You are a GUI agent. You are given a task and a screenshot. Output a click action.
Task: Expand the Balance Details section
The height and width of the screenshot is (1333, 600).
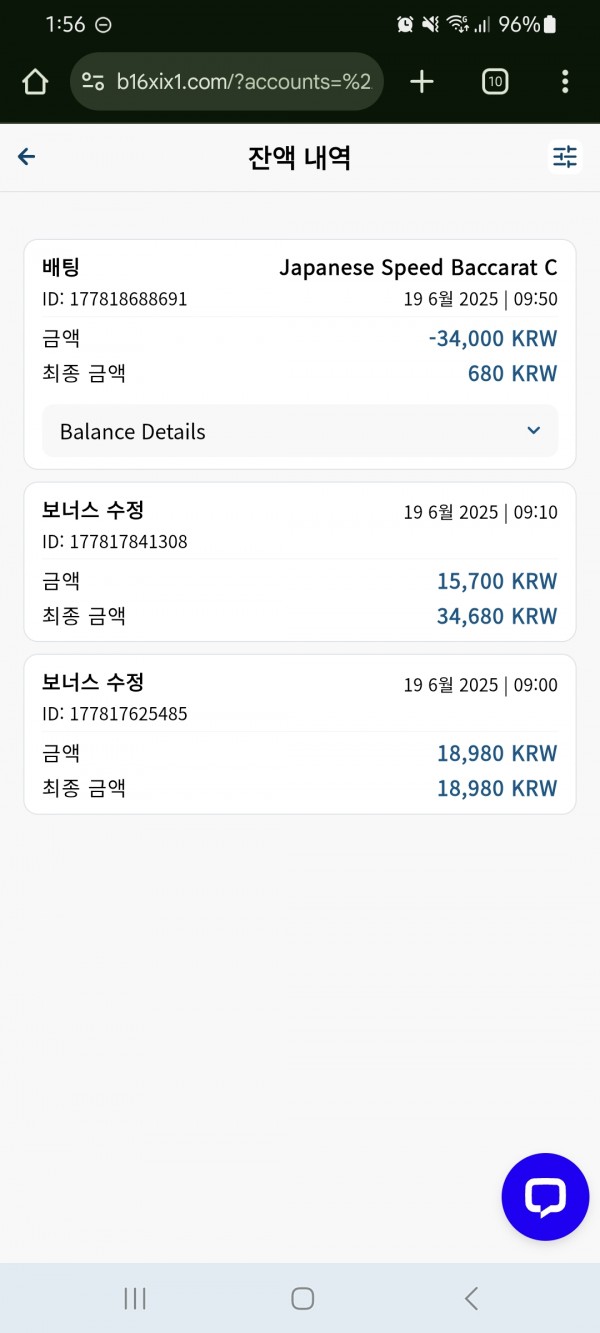300,431
